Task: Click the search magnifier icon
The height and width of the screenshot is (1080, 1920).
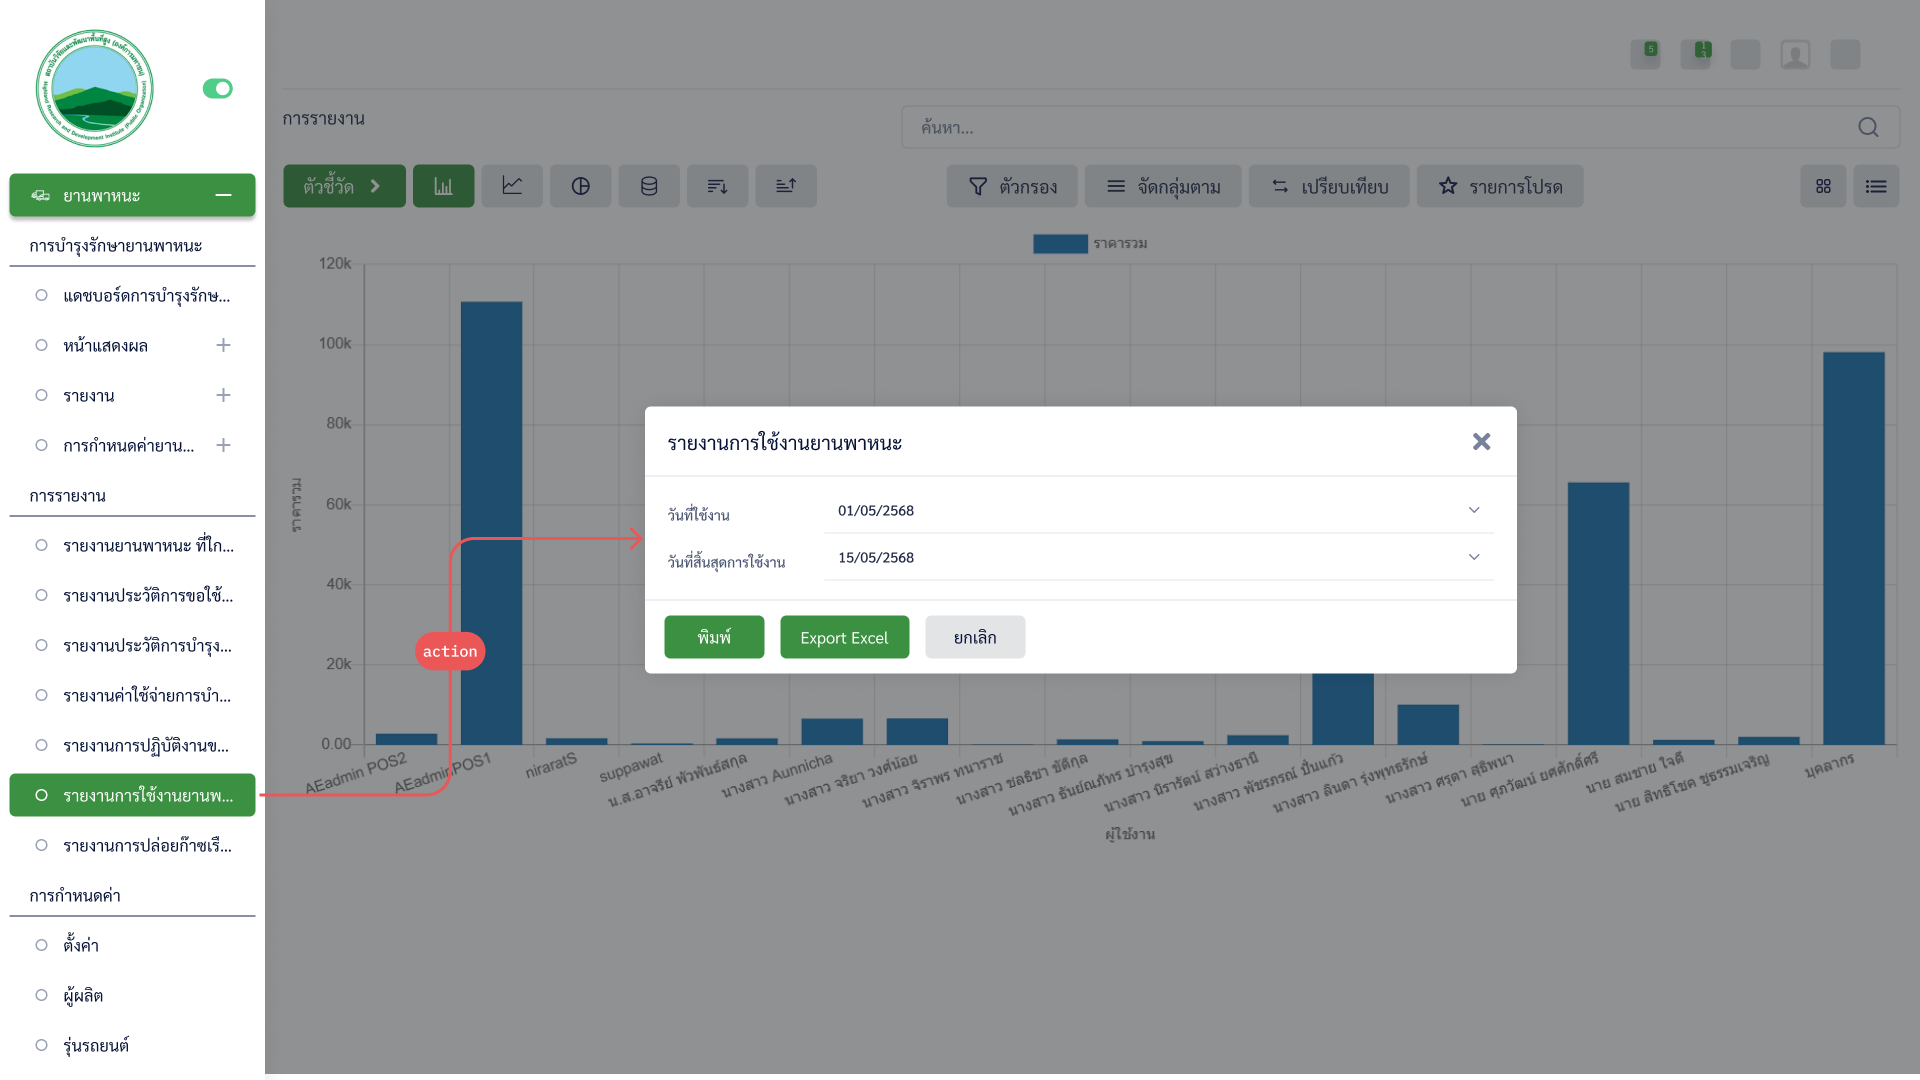Action: (x=1868, y=127)
